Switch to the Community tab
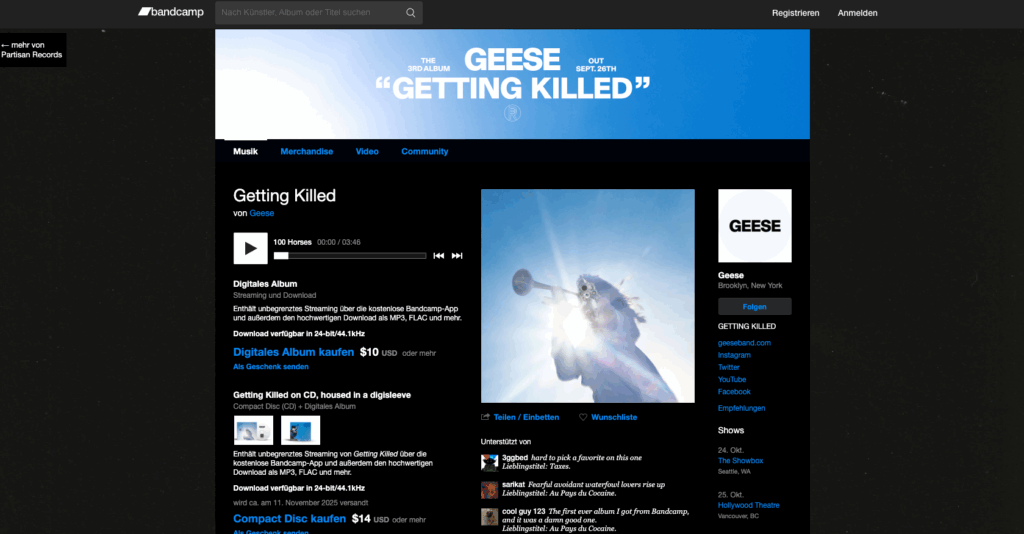Image resolution: width=1024 pixels, height=534 pixels. pos(424,152)
